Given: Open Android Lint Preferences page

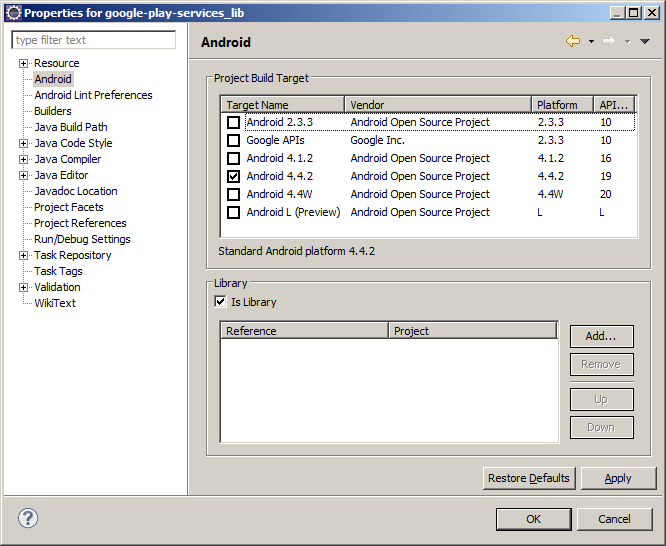Looking at the screenshot, I should [93, 95].
